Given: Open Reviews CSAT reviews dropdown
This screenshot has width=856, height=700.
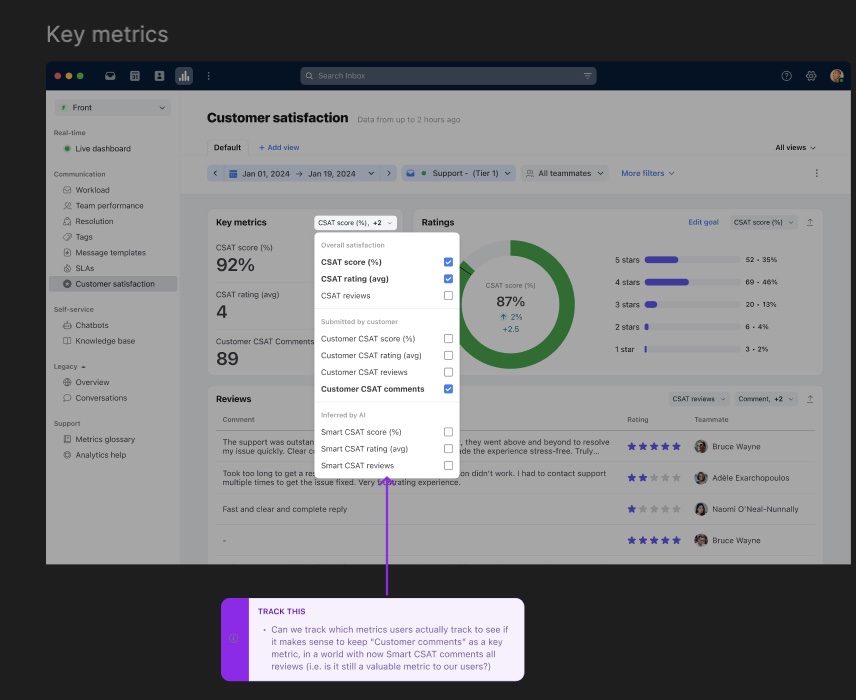Looking at the screenshot, I should coord(699,399).
